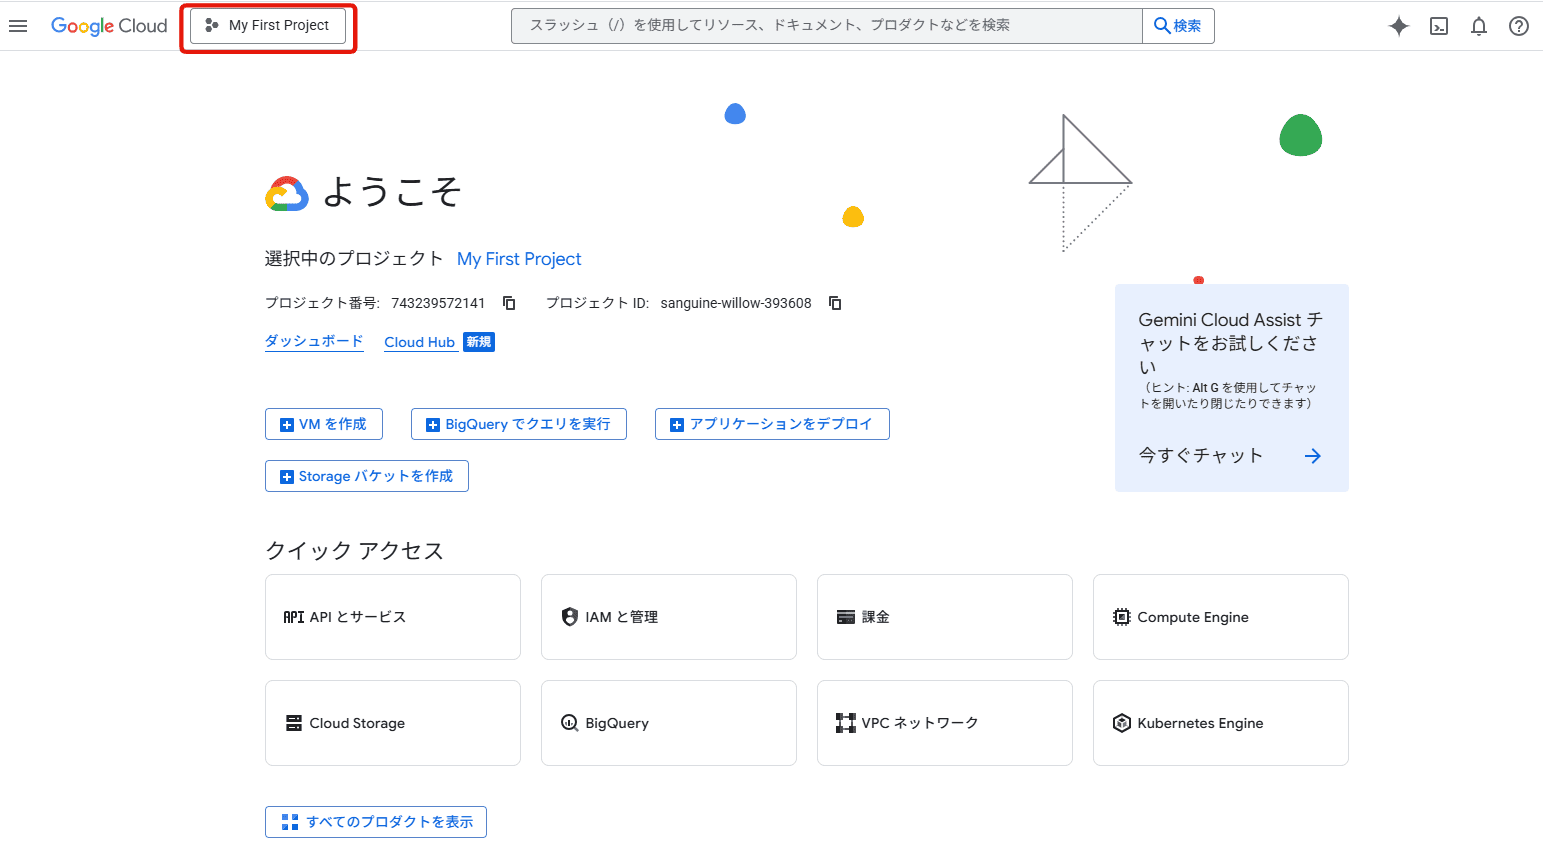Viewport: 1543px width, 868px height.
Task: Click BigQuery でクエリを実行 button
Action: coord(518,424)
